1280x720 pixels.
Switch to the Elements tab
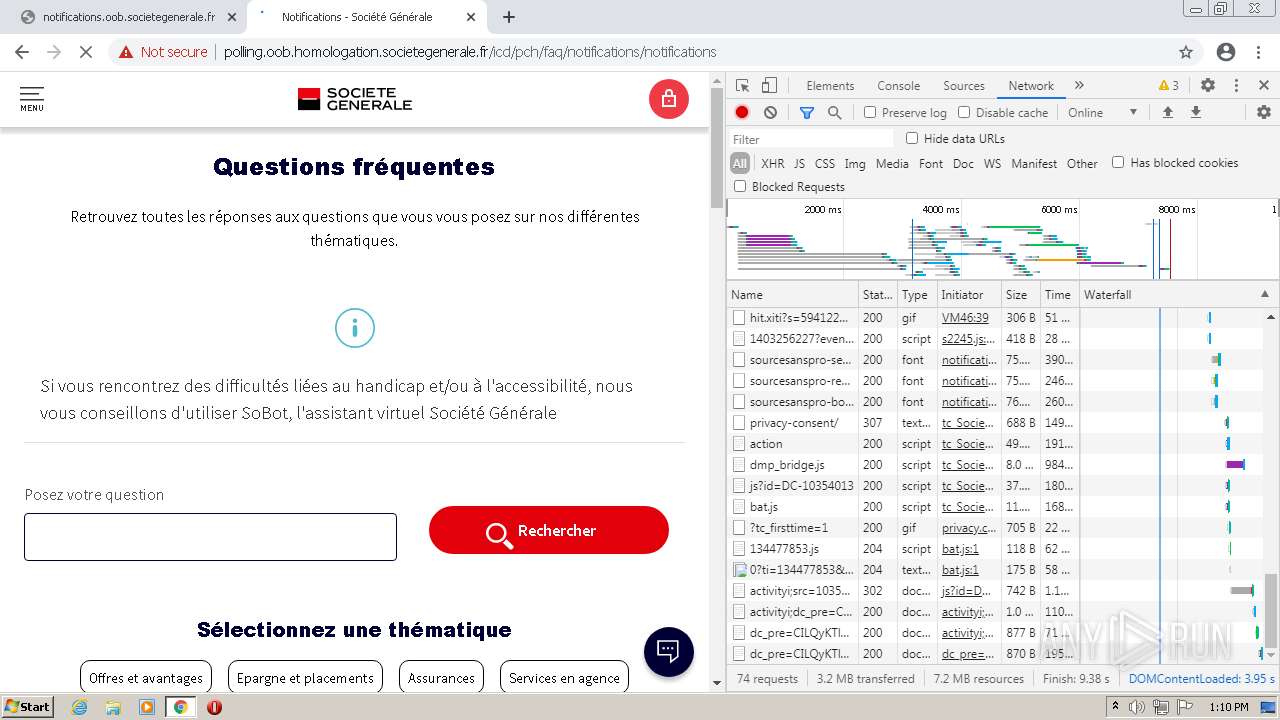coord(830,86)
